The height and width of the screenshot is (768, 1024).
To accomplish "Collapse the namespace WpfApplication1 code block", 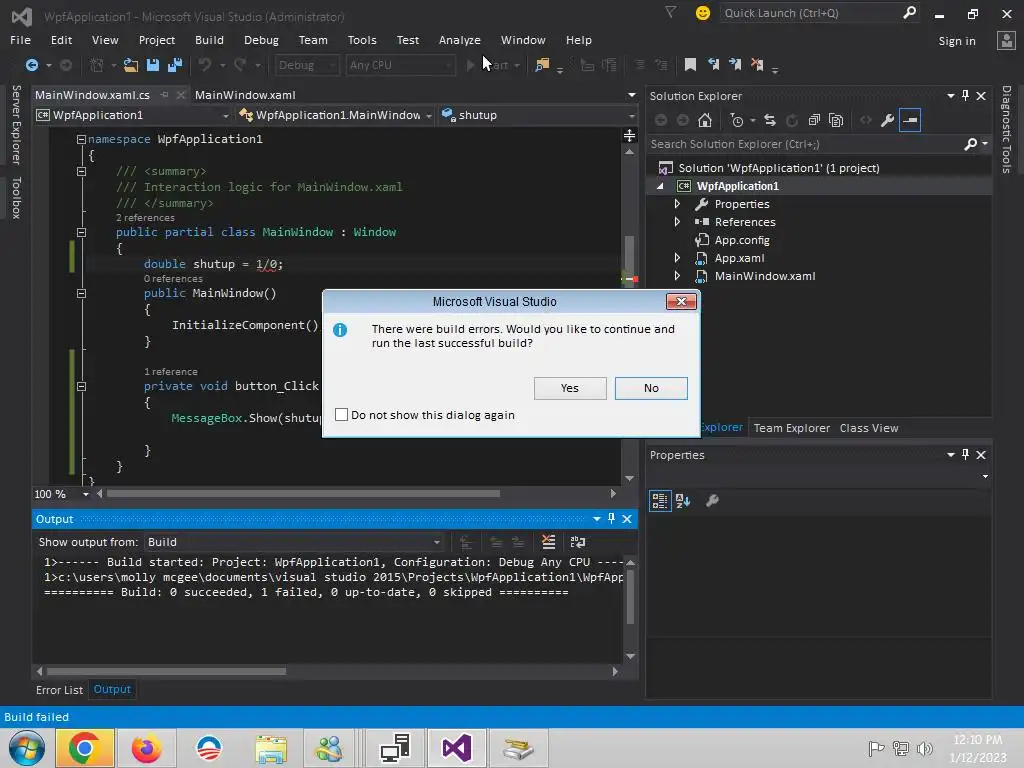I will point(81,139).
